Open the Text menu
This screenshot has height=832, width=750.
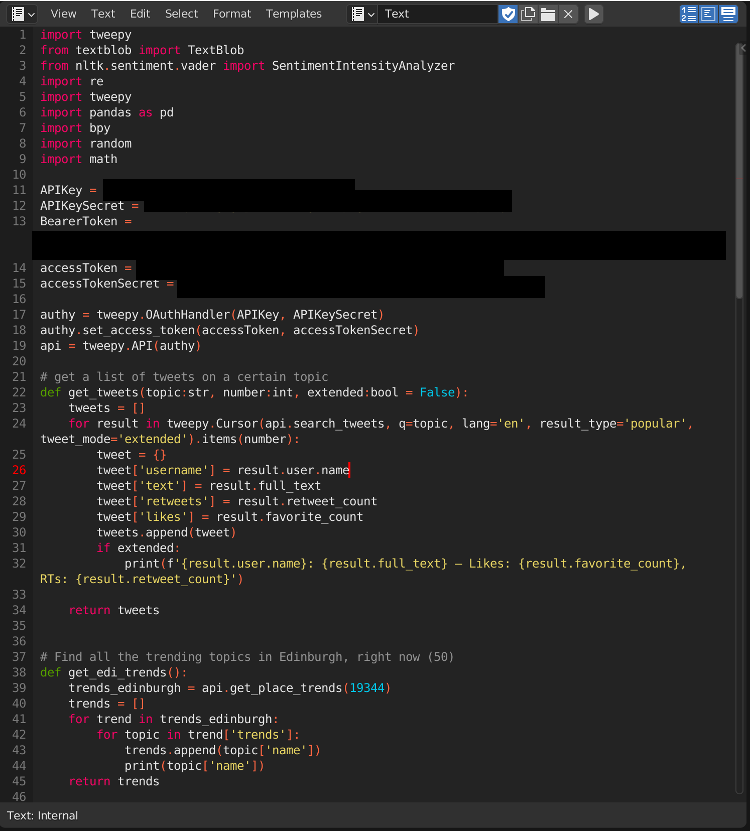tap(103, 14)
